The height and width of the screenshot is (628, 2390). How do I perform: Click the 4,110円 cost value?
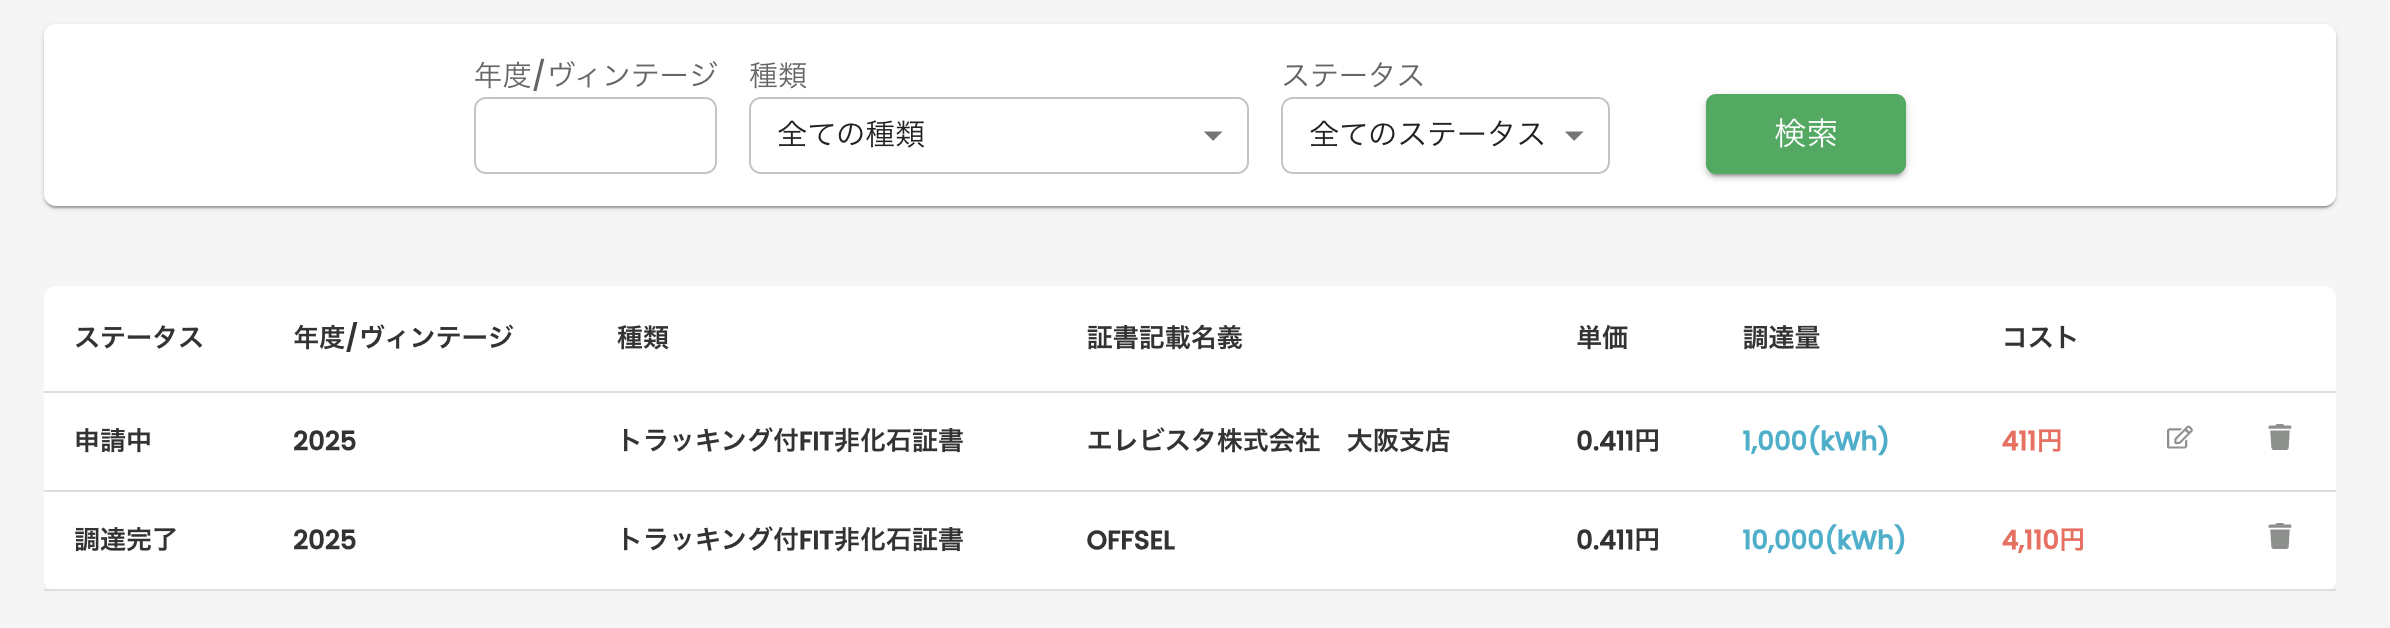coord(2042,540)
